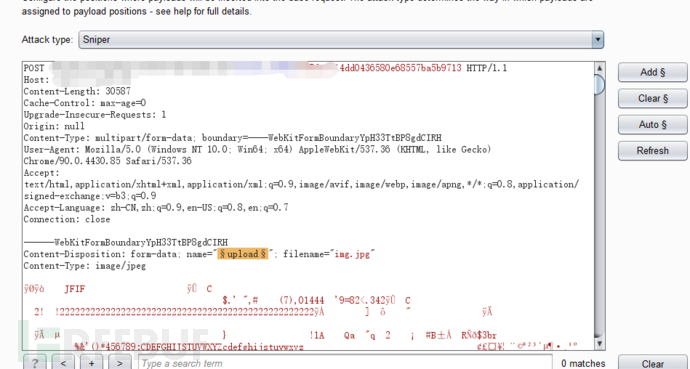Click the + search options button
This screenshot has height=369, width=690.
[x=92, y=363]
